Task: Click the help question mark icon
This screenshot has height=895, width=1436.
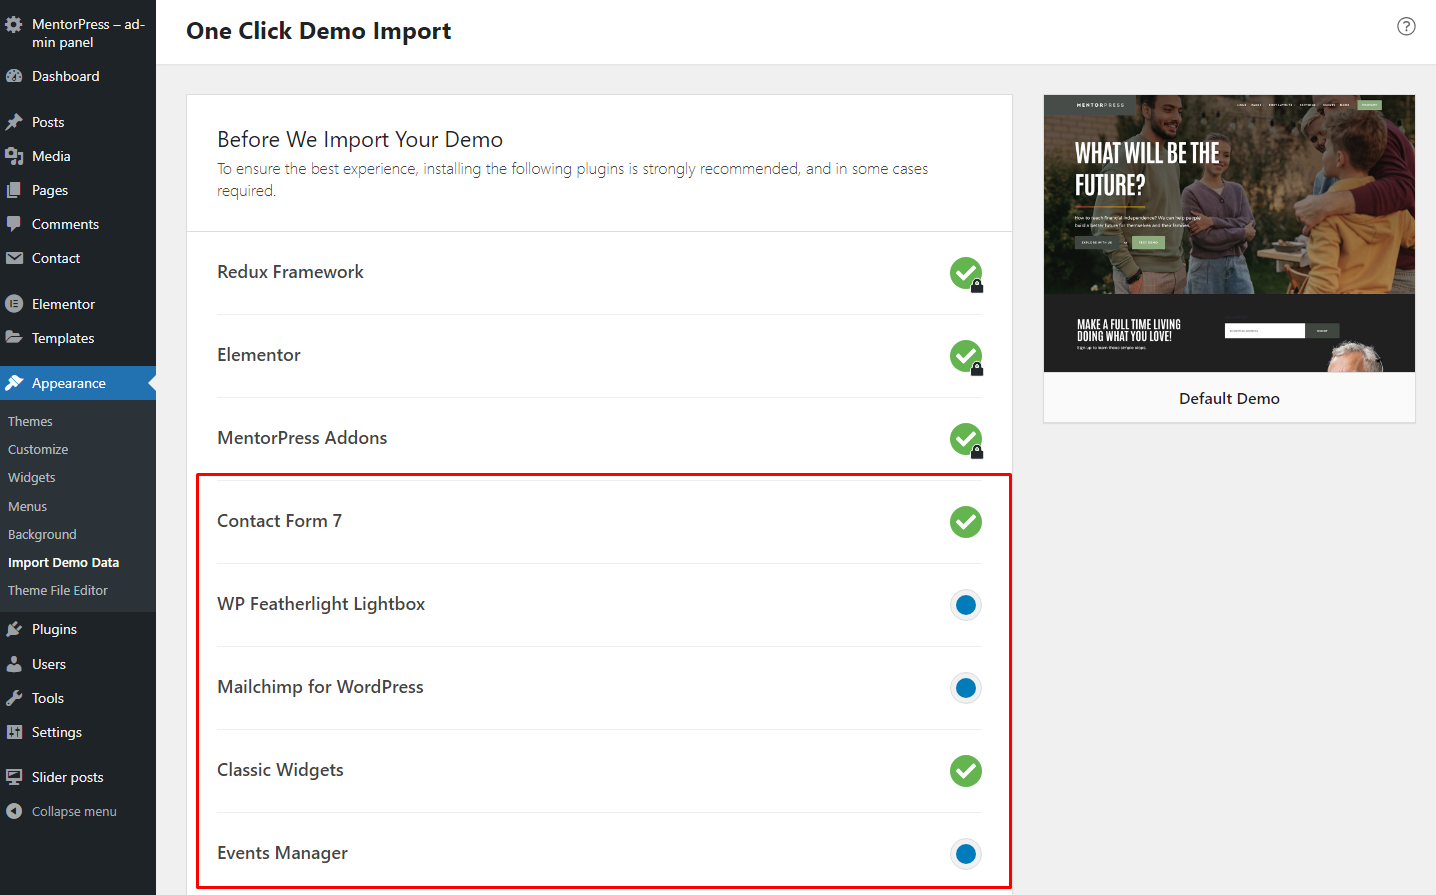Action: (1406, 27)
